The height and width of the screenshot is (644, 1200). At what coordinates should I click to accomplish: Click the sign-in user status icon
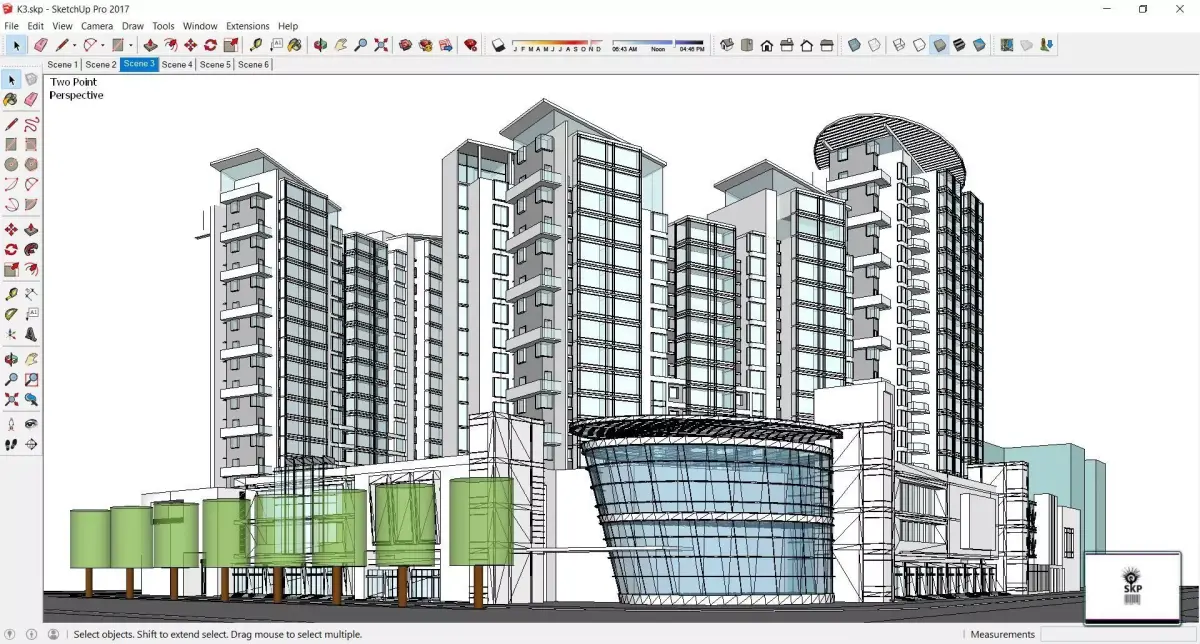53,634
